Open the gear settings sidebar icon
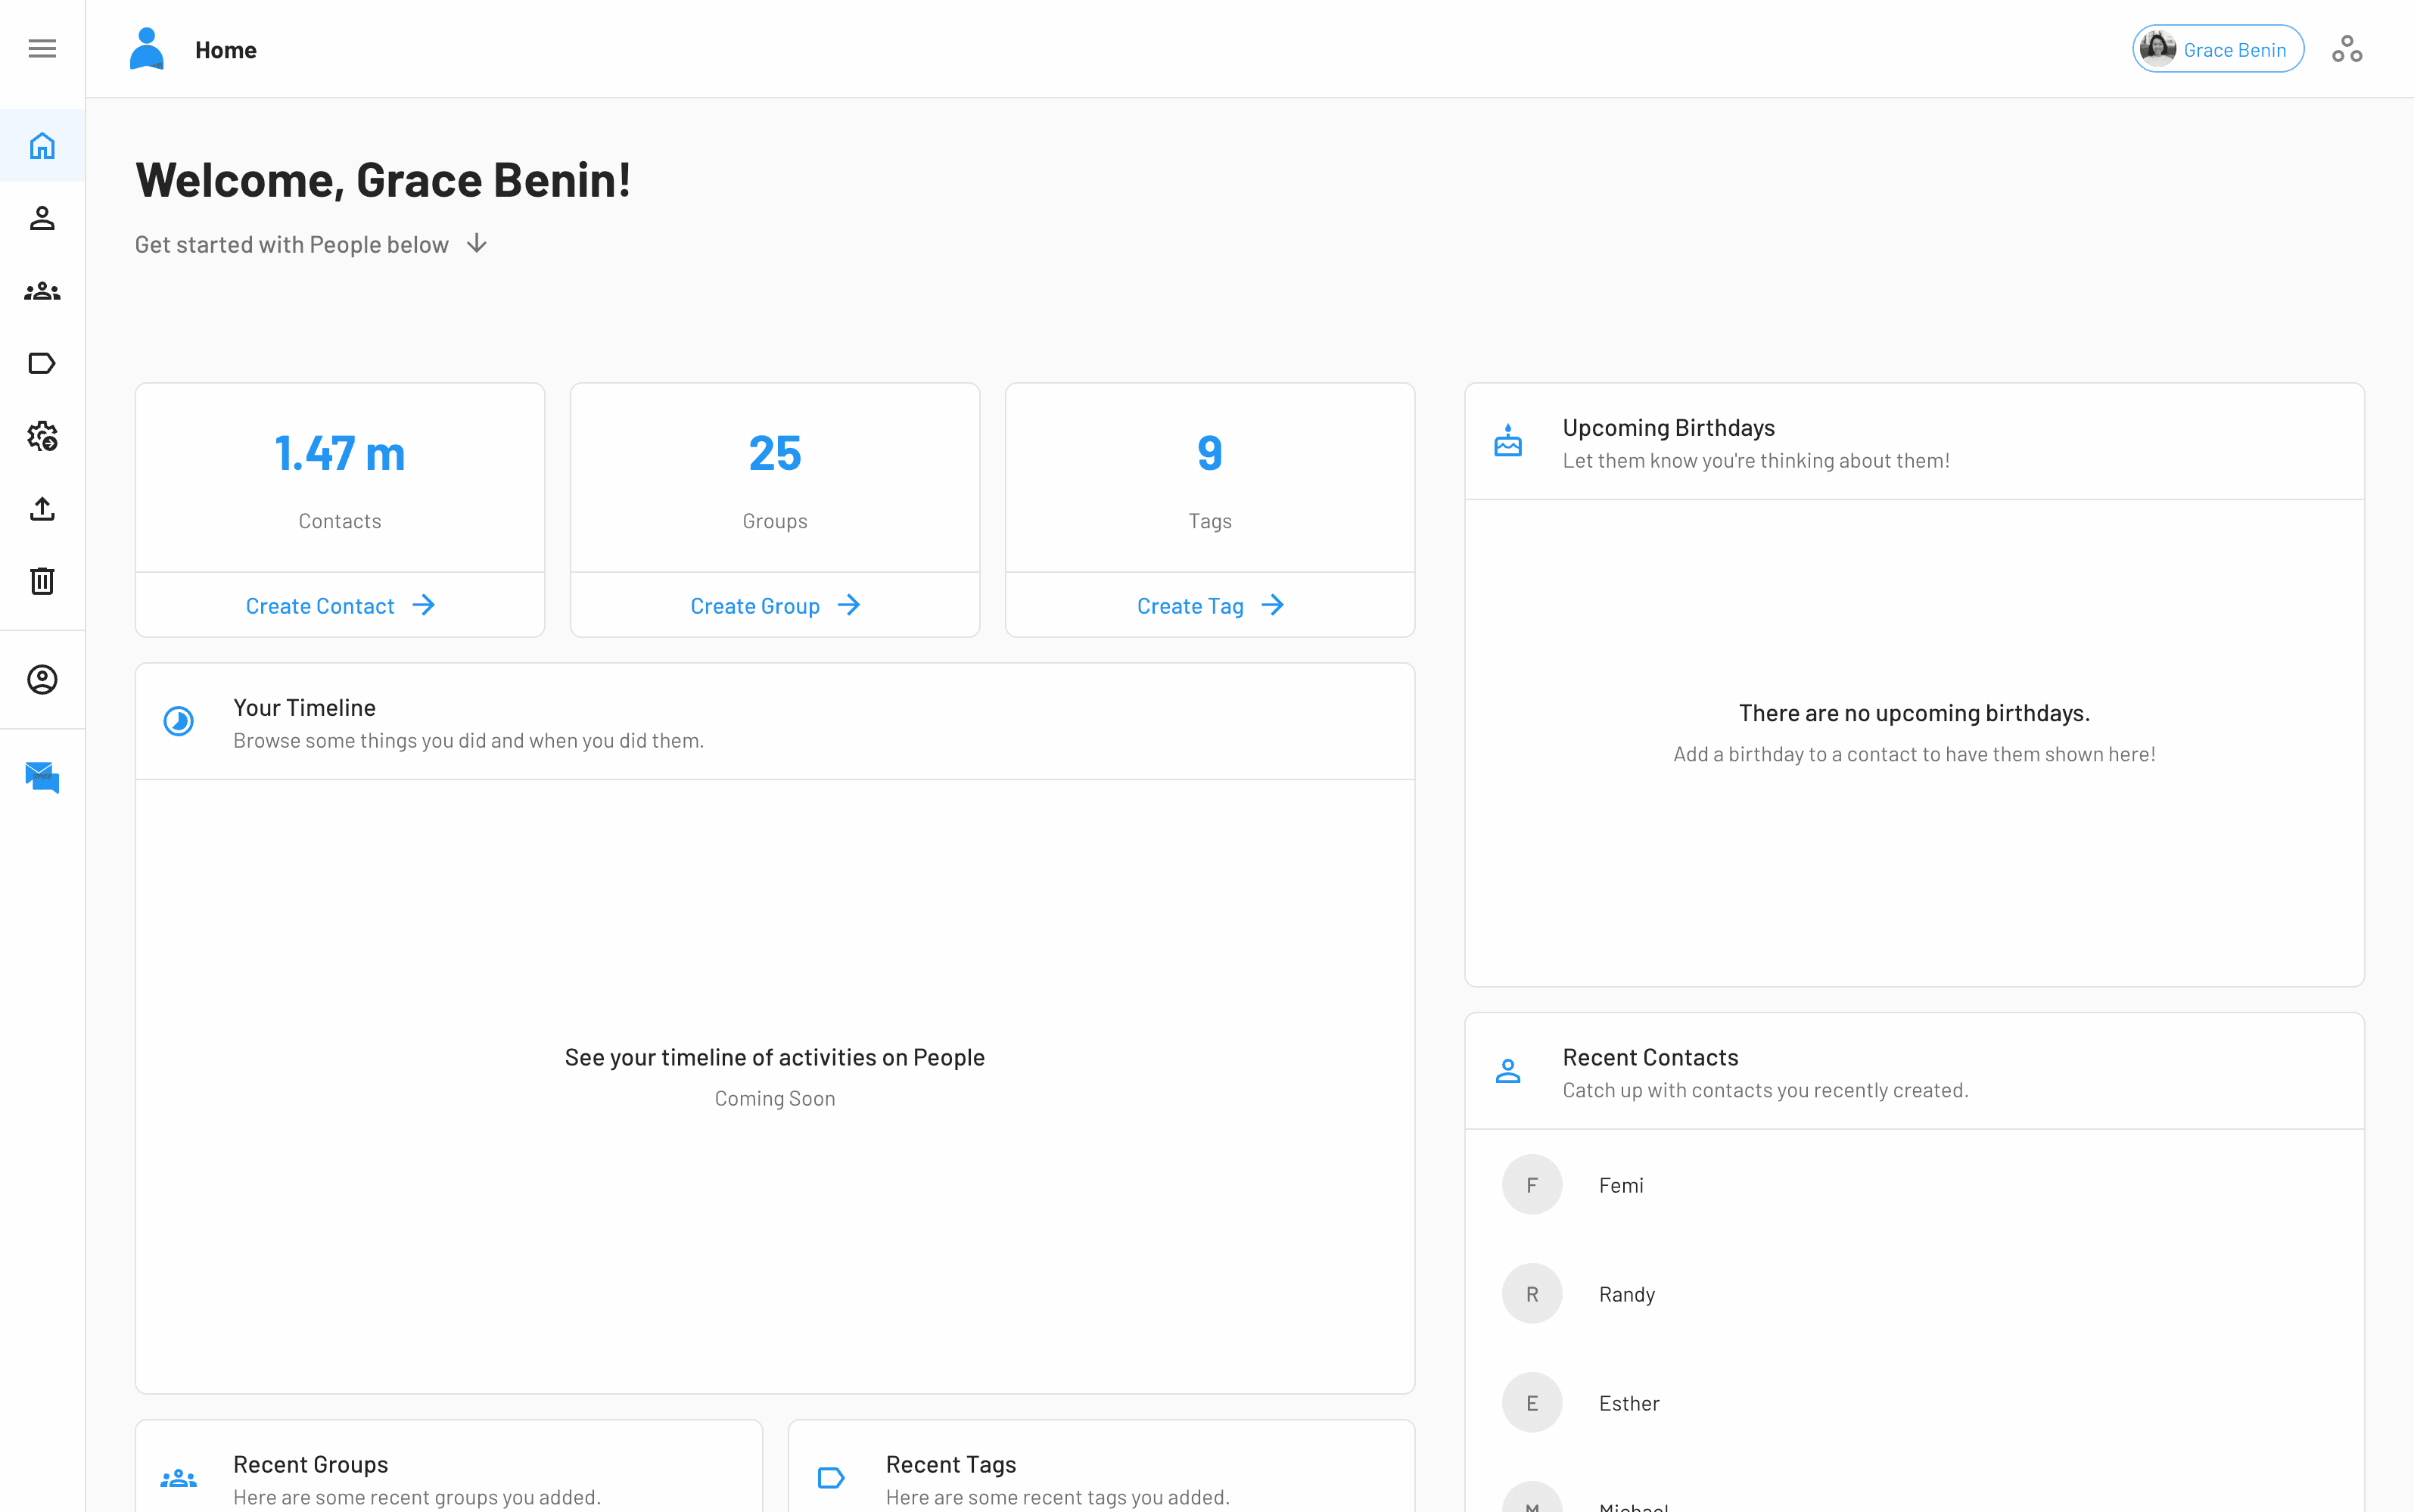The height and width of the screenshot is (1512, 2414). pyautogui.click(x=42, y=436)
